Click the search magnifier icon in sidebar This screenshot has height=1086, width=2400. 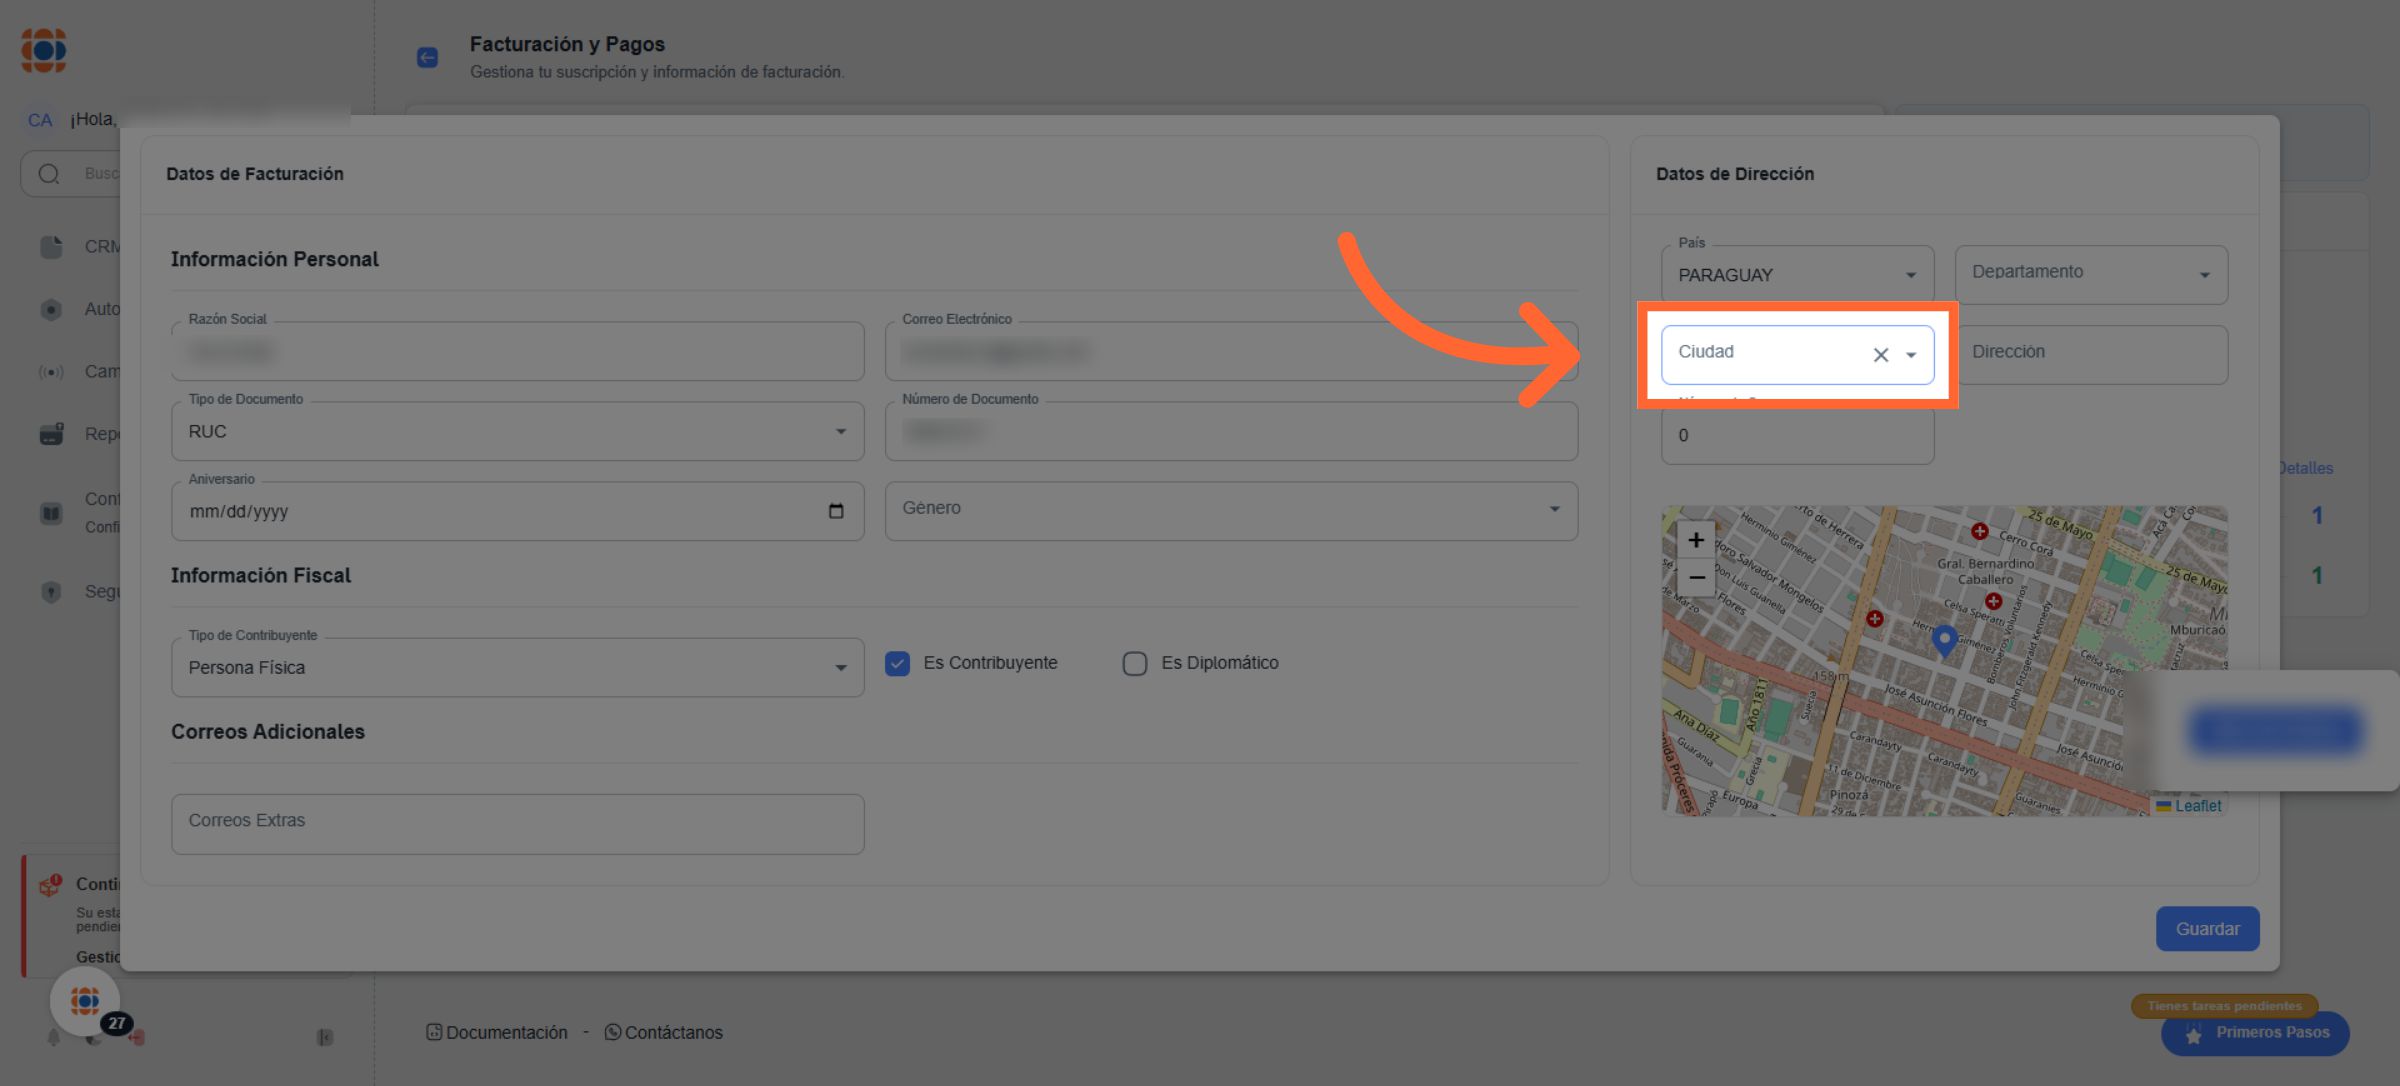49,174
